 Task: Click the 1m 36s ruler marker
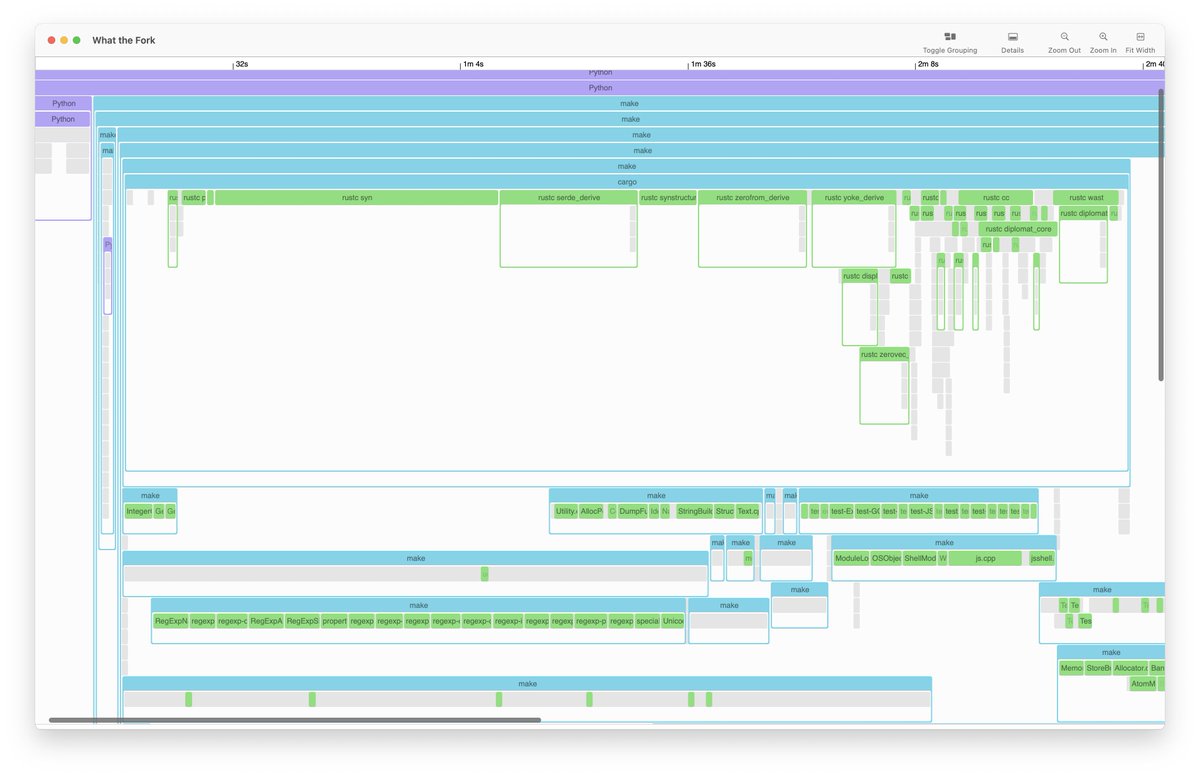pyautogui.click(x=702, y=64)
